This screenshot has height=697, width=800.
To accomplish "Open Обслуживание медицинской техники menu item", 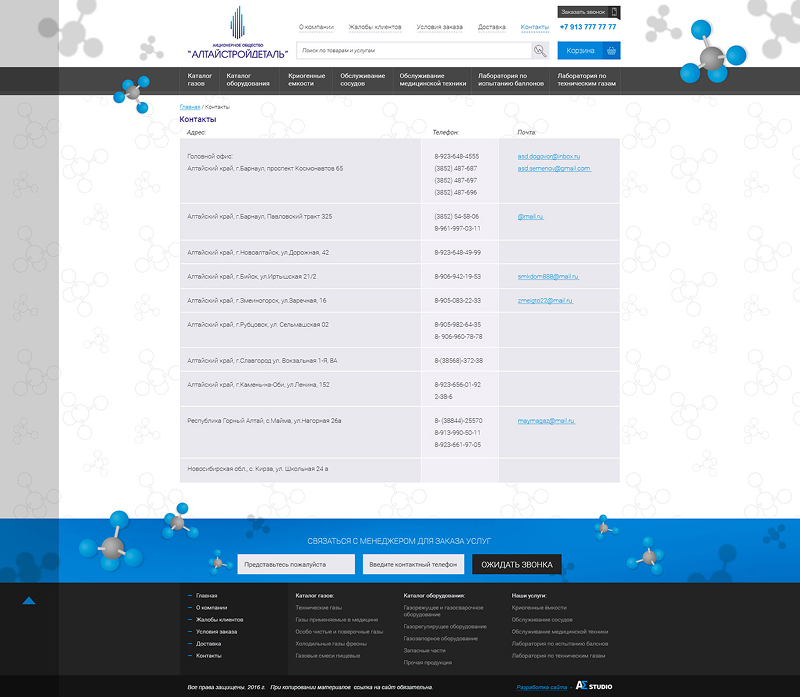I will coord(432,80).
